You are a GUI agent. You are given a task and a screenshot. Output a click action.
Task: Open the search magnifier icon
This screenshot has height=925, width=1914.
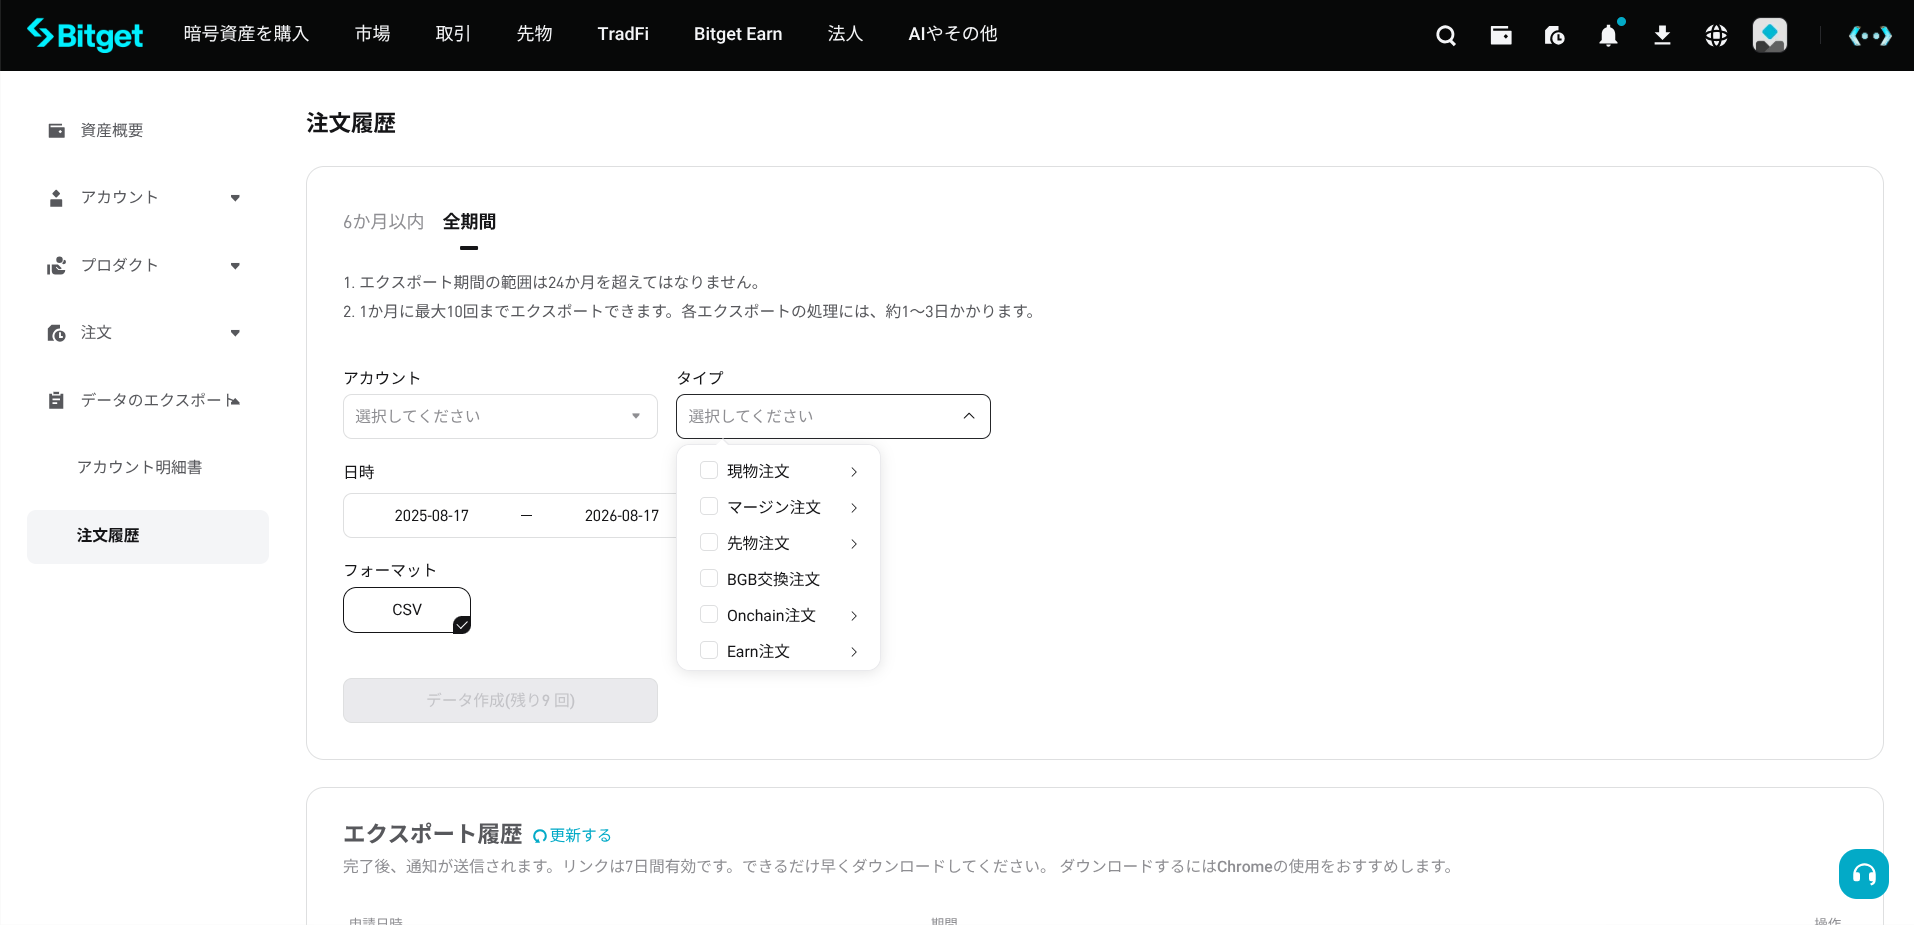pyautogui.click(x=1446, y=36)
